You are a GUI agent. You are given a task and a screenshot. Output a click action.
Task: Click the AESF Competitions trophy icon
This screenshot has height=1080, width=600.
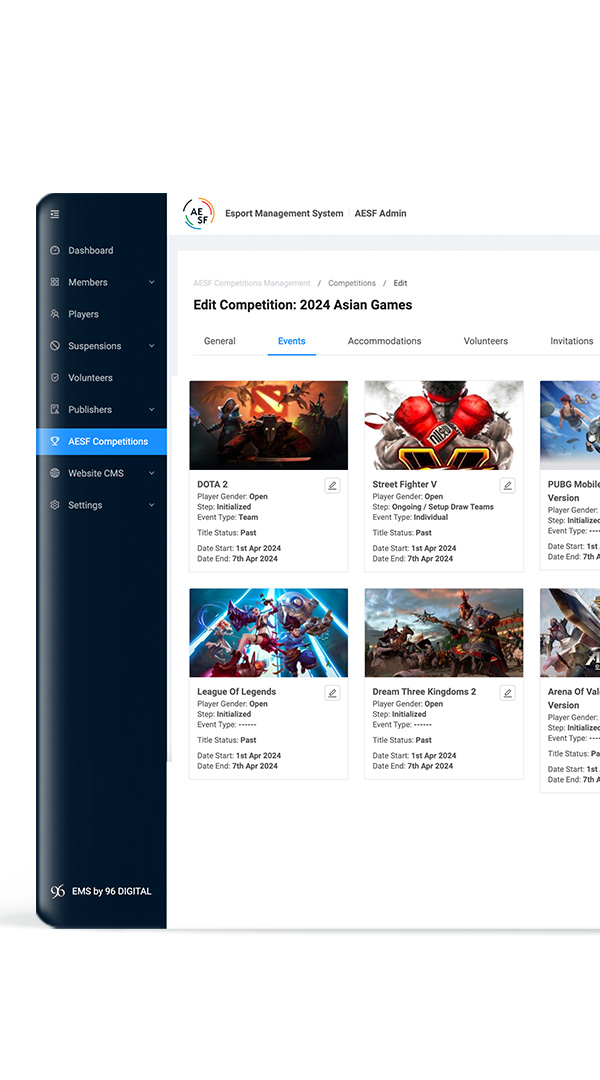point(55,441)
